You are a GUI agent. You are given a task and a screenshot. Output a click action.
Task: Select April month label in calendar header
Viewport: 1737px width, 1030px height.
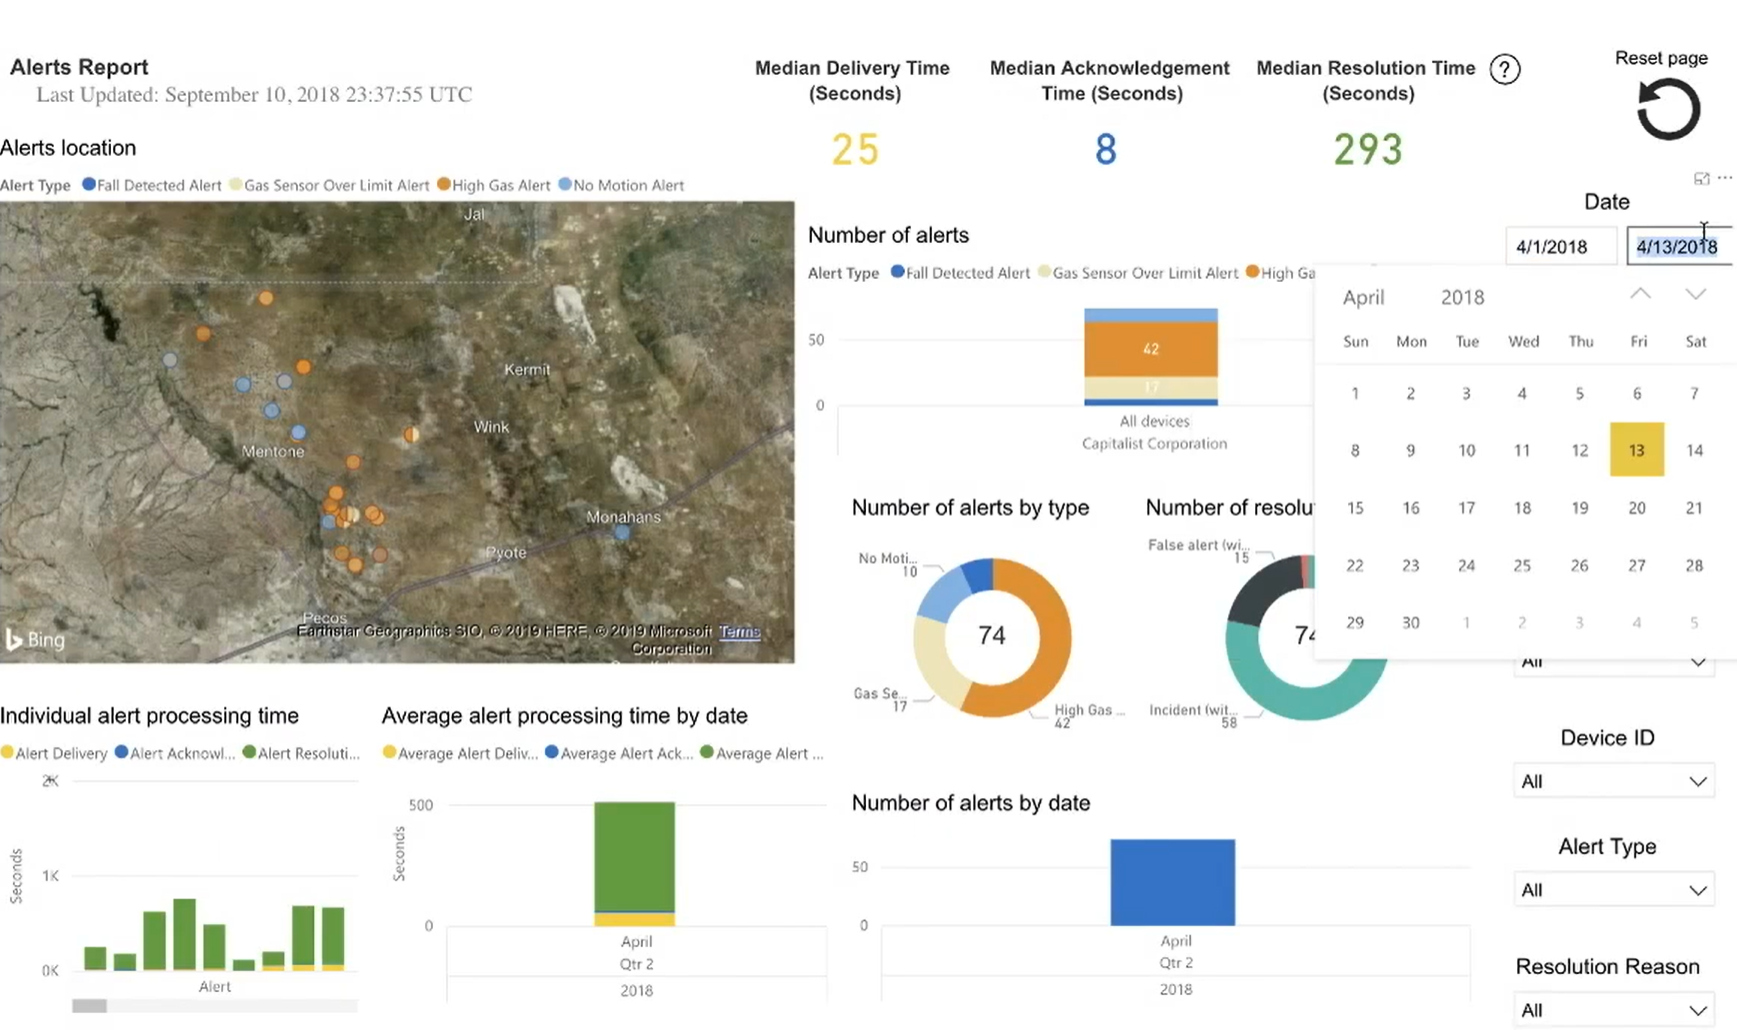1363,297
